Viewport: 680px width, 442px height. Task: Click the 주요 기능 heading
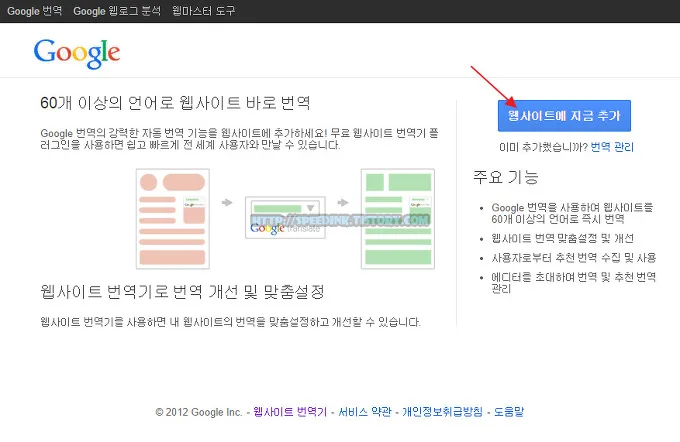pyautogui.click(x=506, y=177)
